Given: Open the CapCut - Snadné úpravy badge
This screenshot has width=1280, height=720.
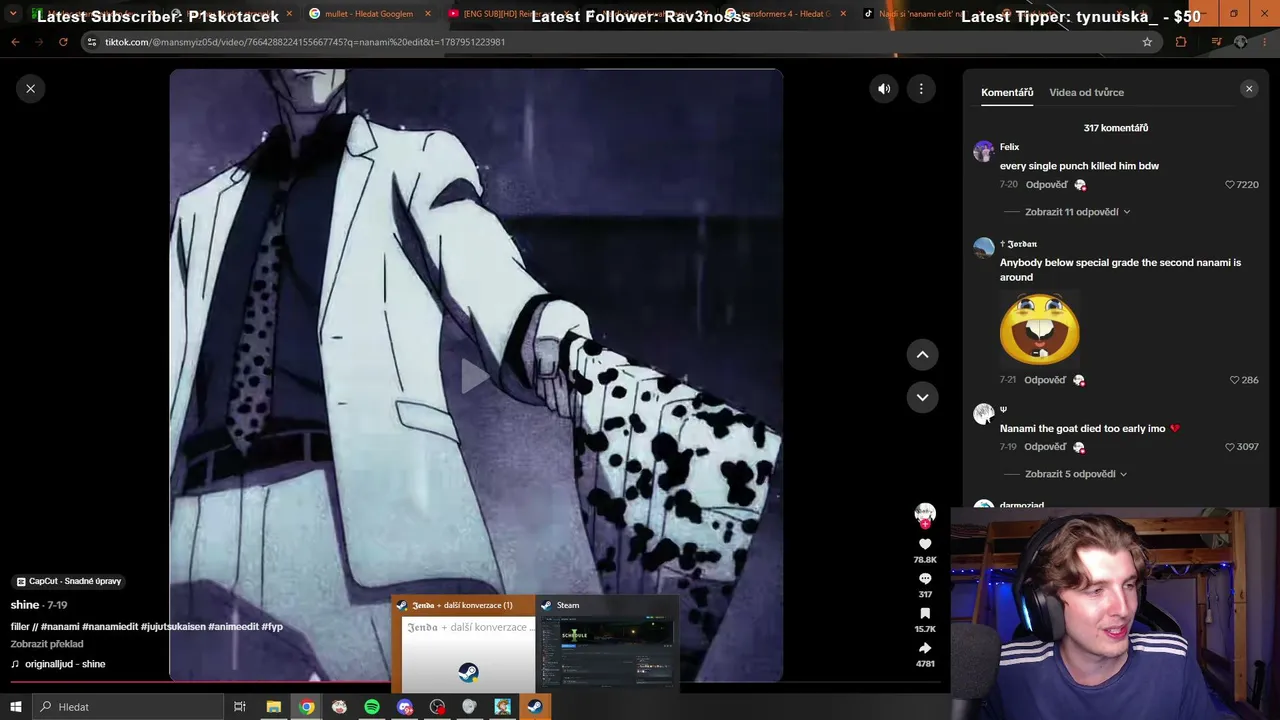Looking at the screenshot, I should click(x=69, y=581).
